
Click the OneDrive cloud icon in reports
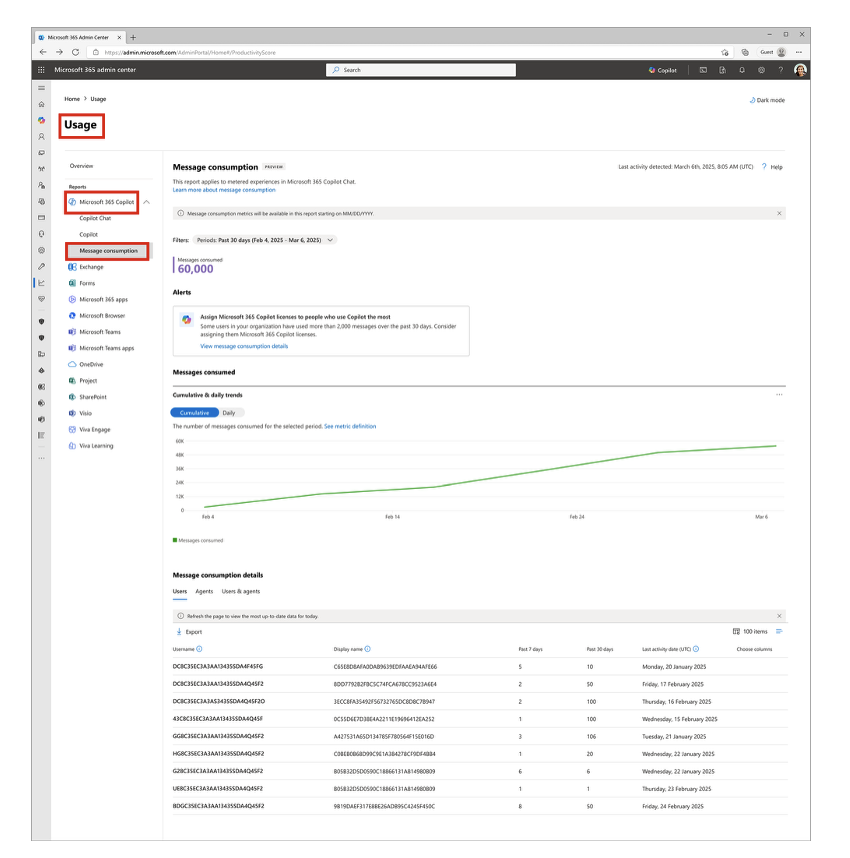tap(72, 364)
